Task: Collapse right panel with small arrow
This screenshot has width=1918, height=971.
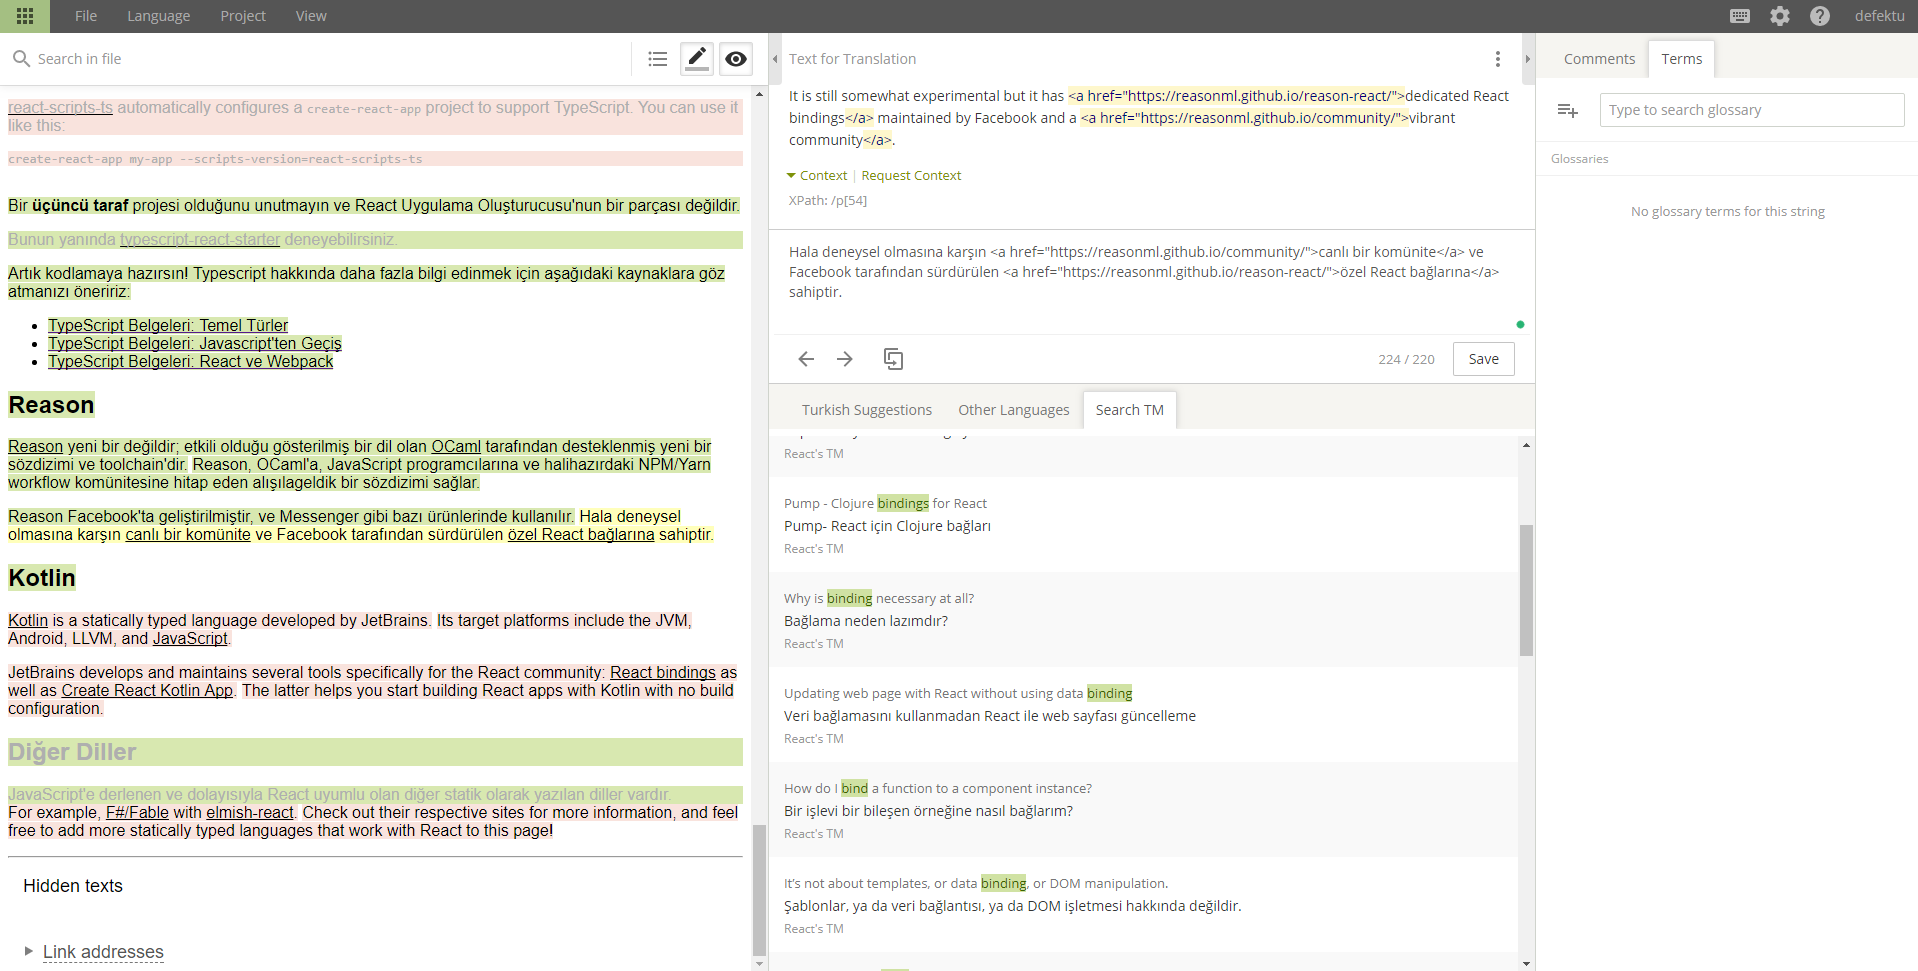Action: point(1527,59)
